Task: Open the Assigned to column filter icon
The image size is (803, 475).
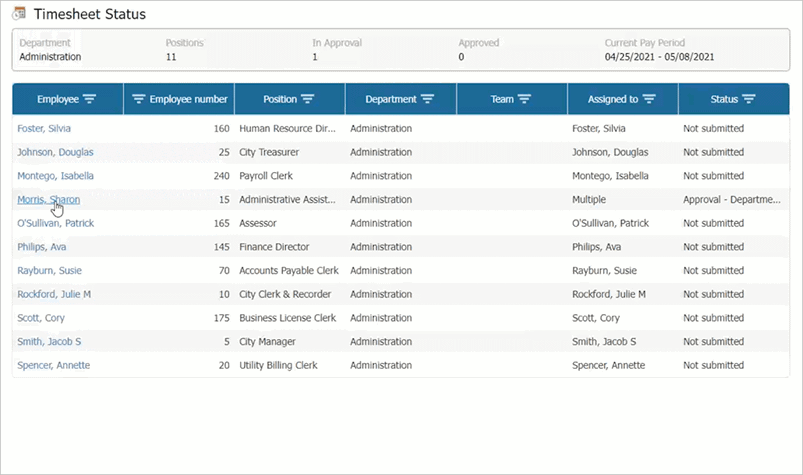Action: [x=649, y=99]
